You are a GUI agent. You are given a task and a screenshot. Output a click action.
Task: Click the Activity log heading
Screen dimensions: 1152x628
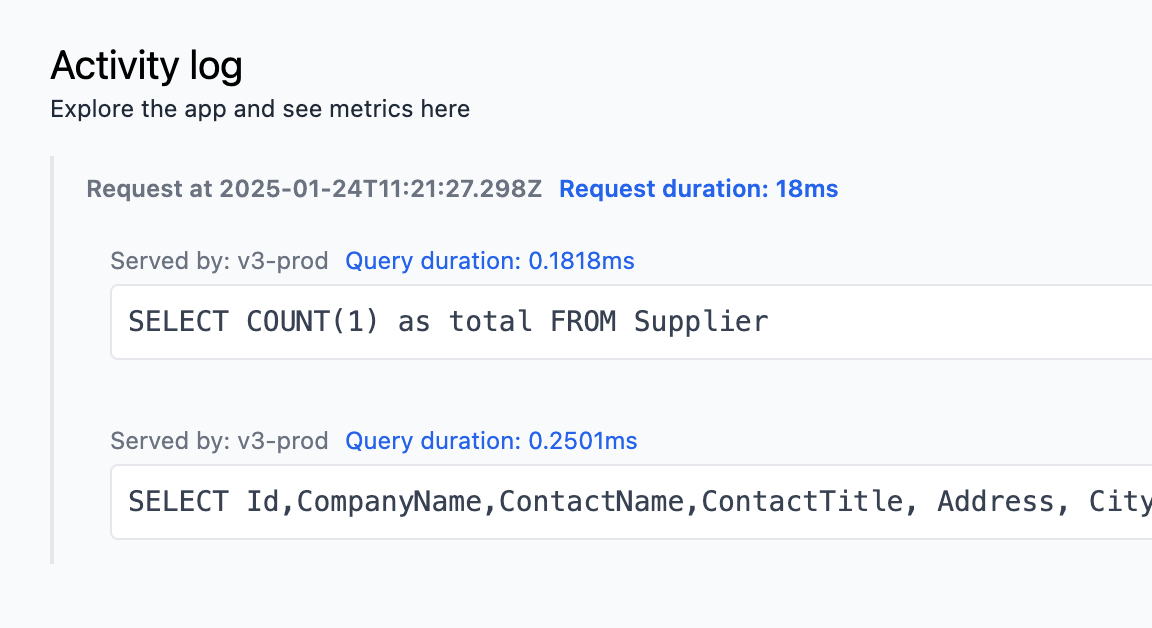point(146,67)
